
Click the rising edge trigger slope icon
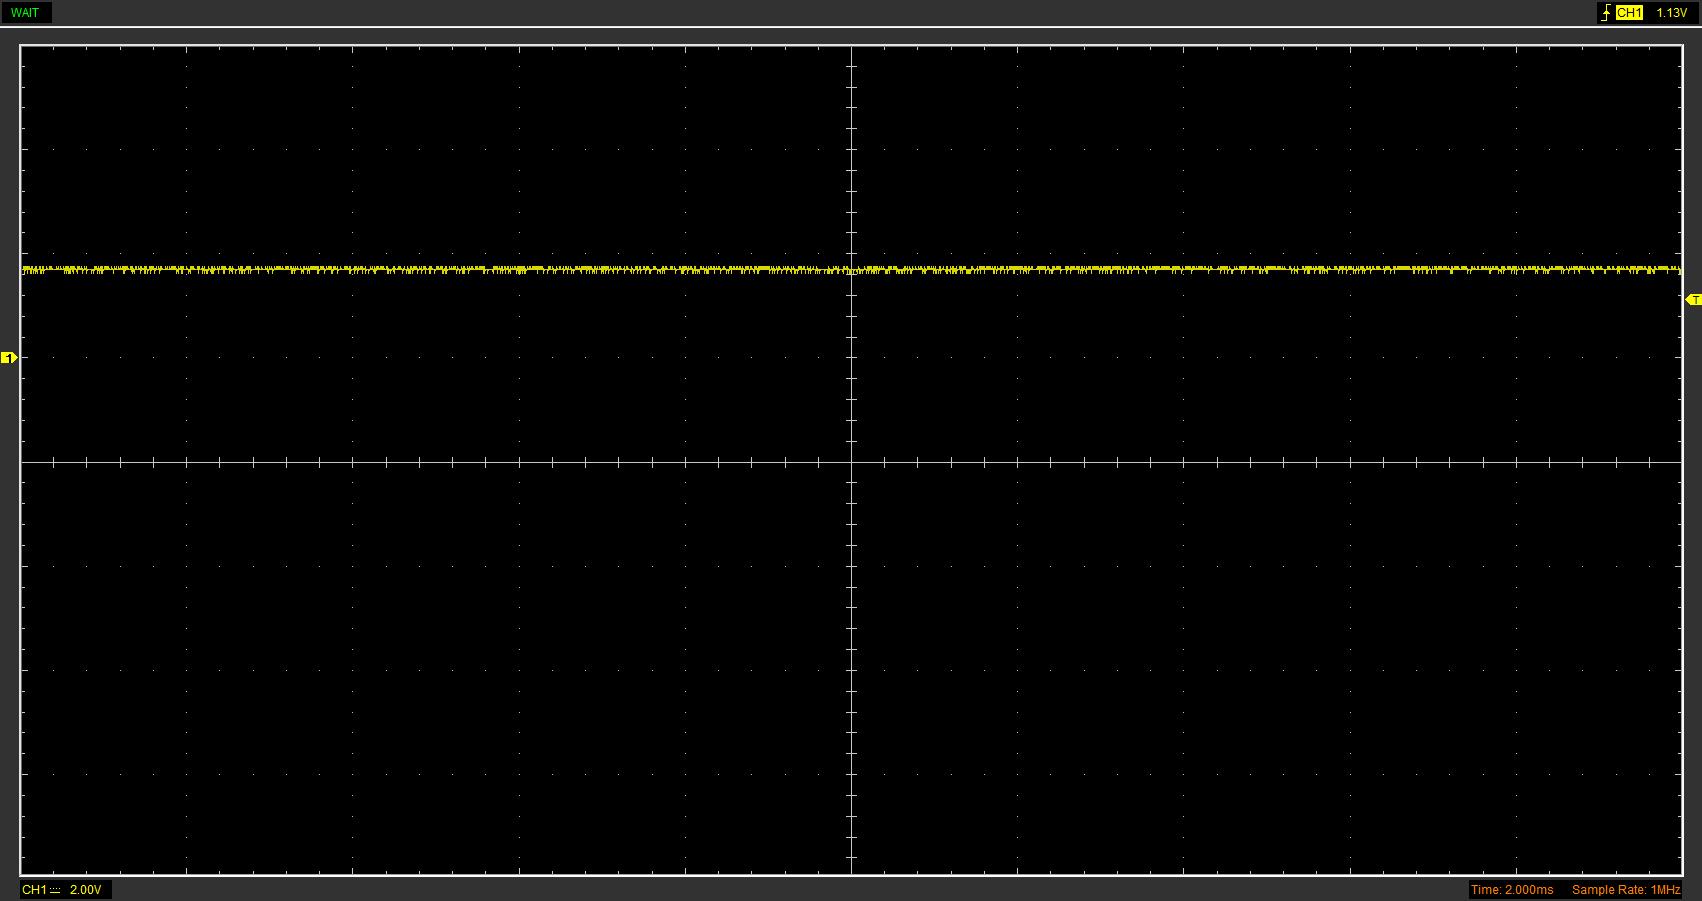coord(1606,13)
